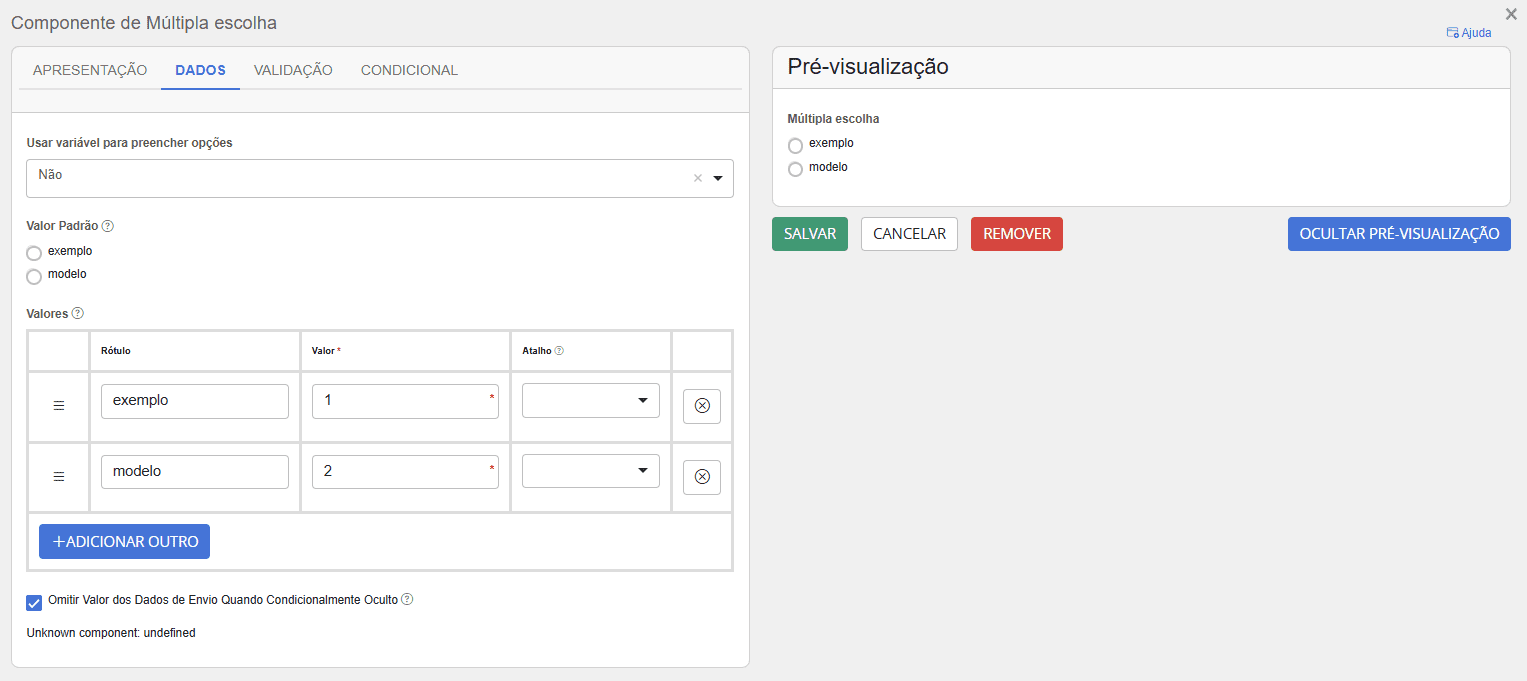Click the help icon next to Valor Padrão
This screenshot has height=681, width=1527.
(x=108, y=226)
